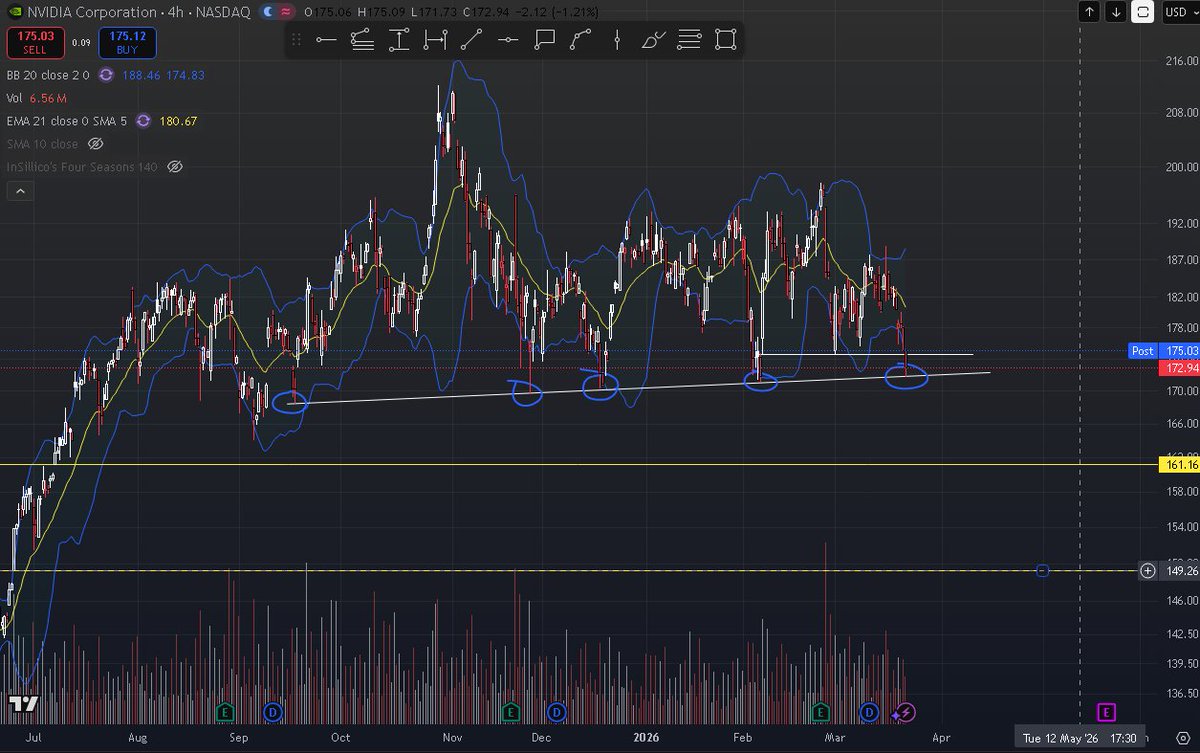Viewport: 1200px width, 753px height.
Task: Click the pink wave icon beside the moon
Action: pos(288,13)
